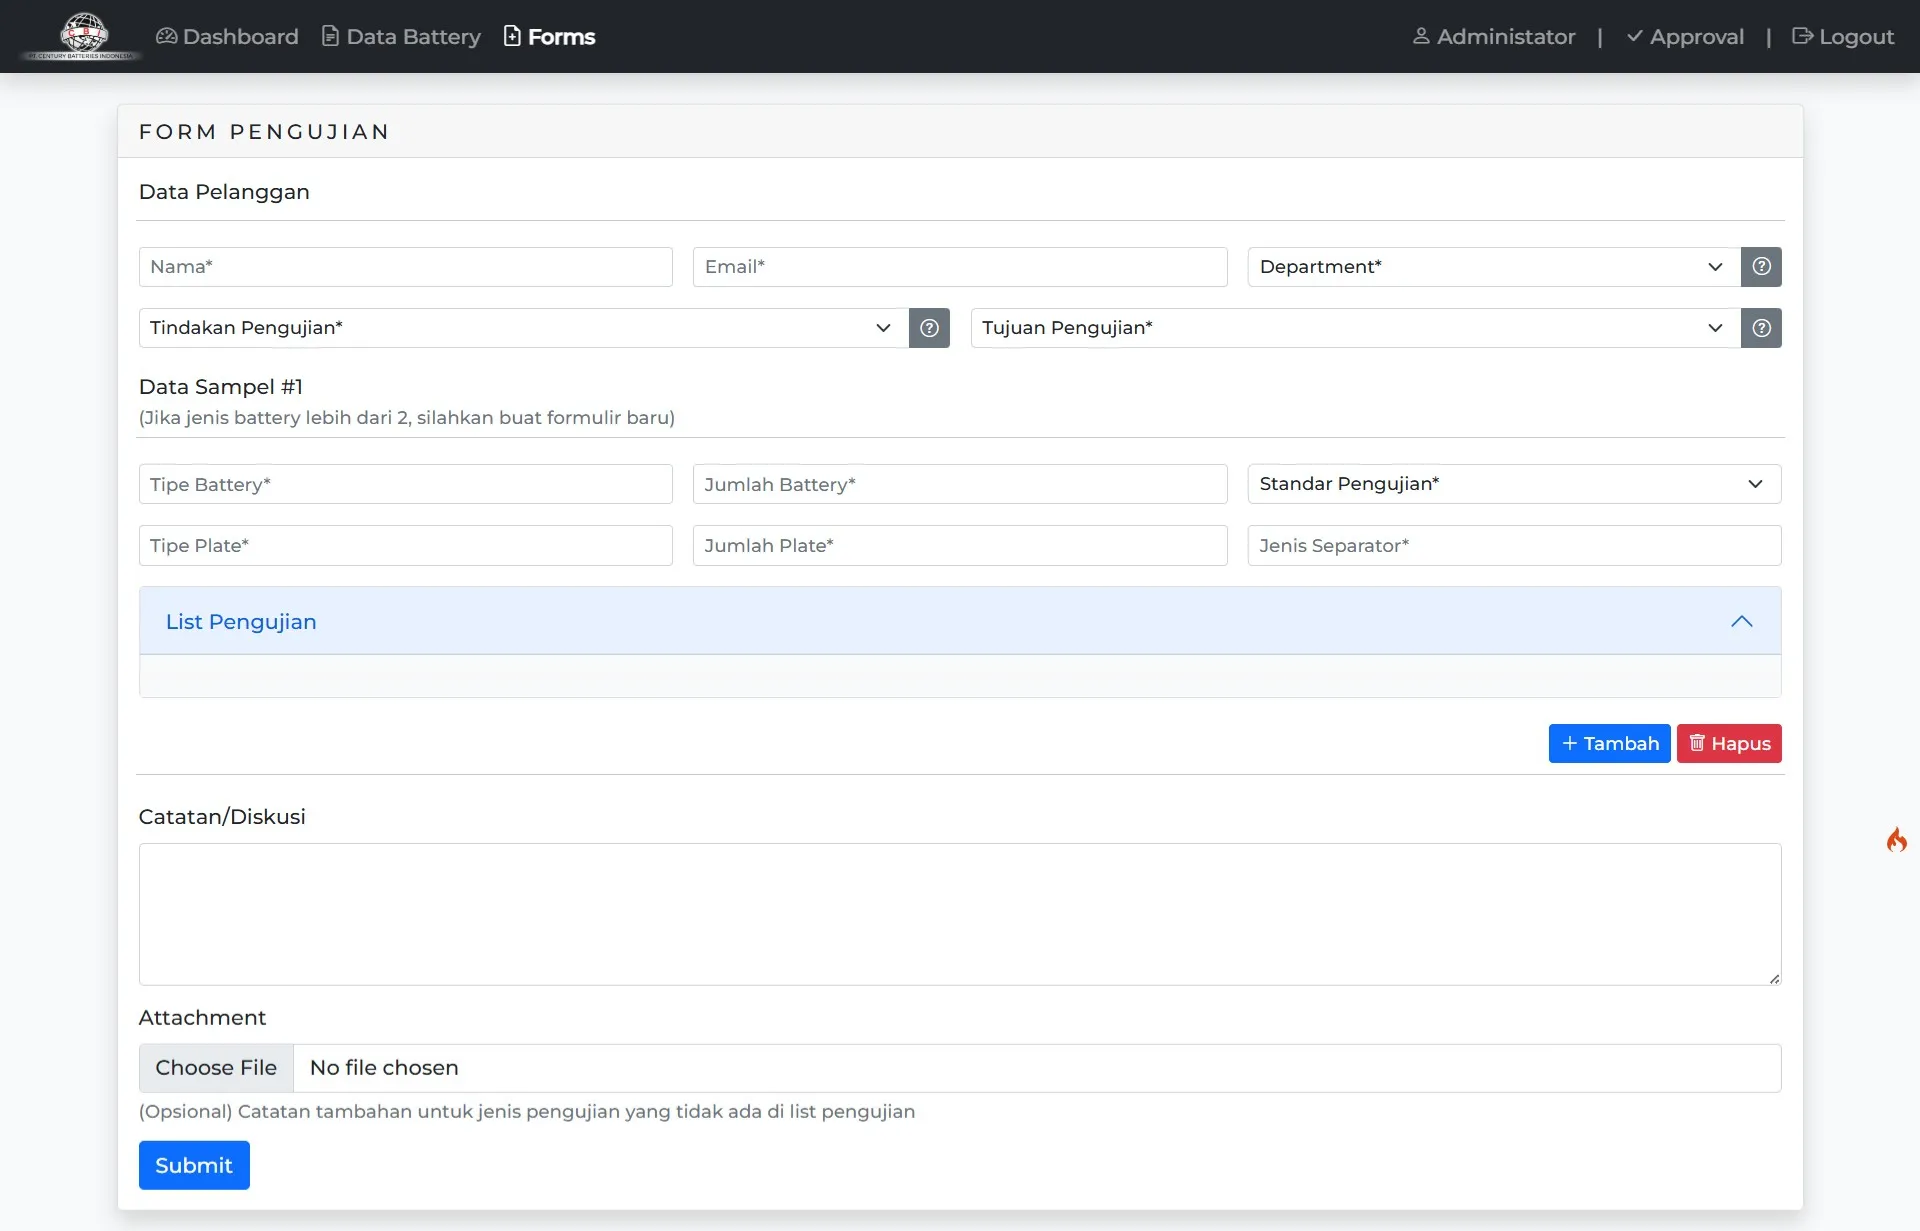Open help icon beside Tindakan Pengujian
Viewport: 1920px width, 1231px height.
tap(929, 328)
